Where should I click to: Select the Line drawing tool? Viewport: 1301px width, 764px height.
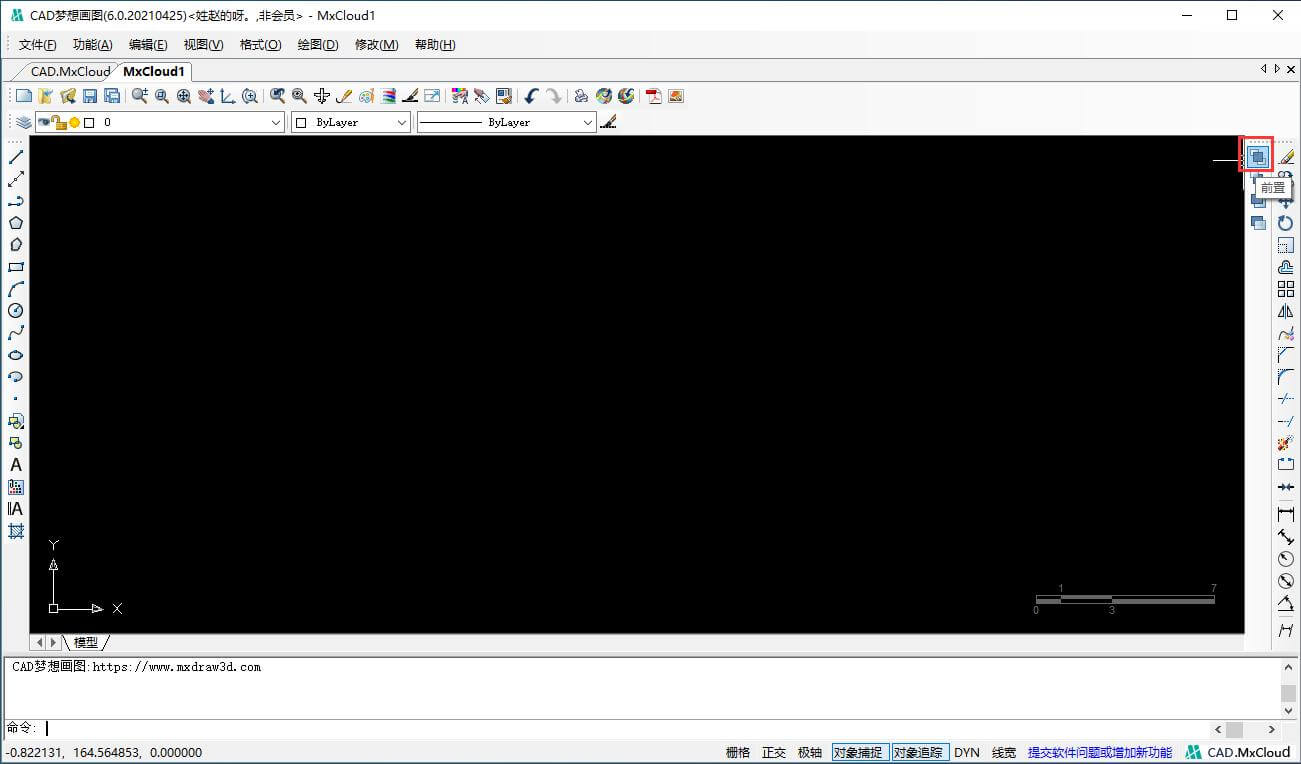click(16, 157)
